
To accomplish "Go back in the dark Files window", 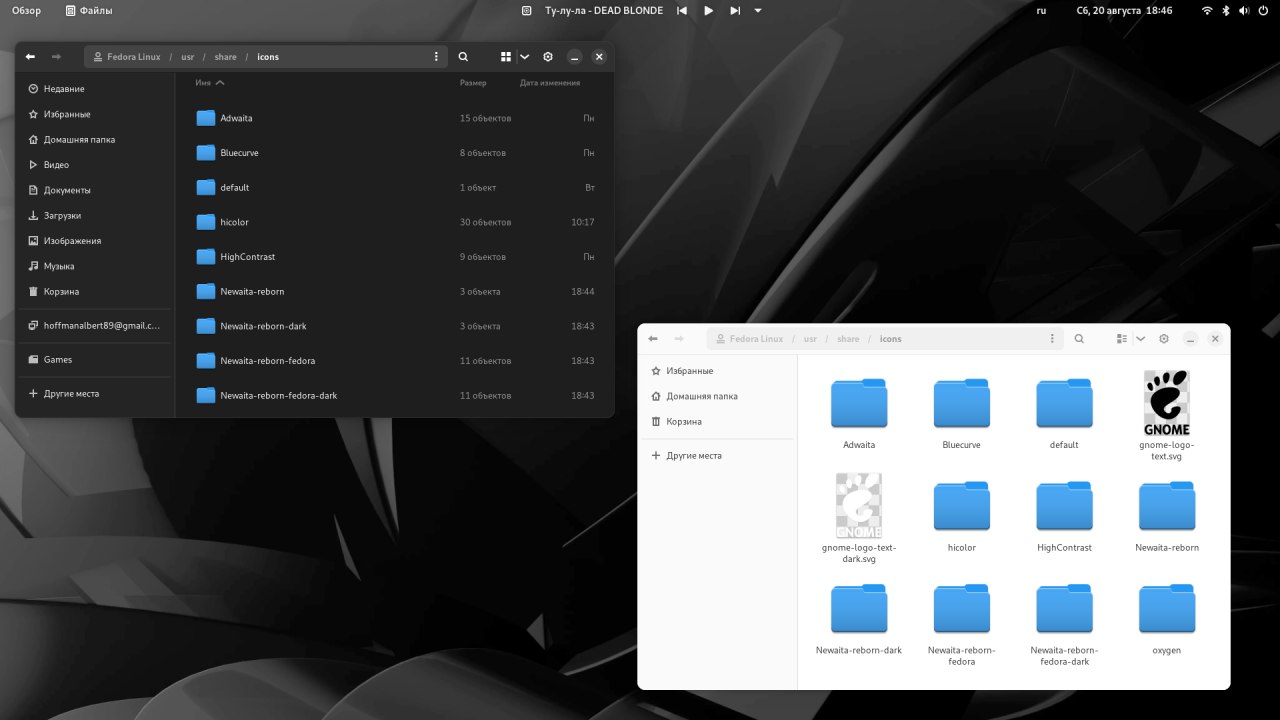I will coord(30,57).
